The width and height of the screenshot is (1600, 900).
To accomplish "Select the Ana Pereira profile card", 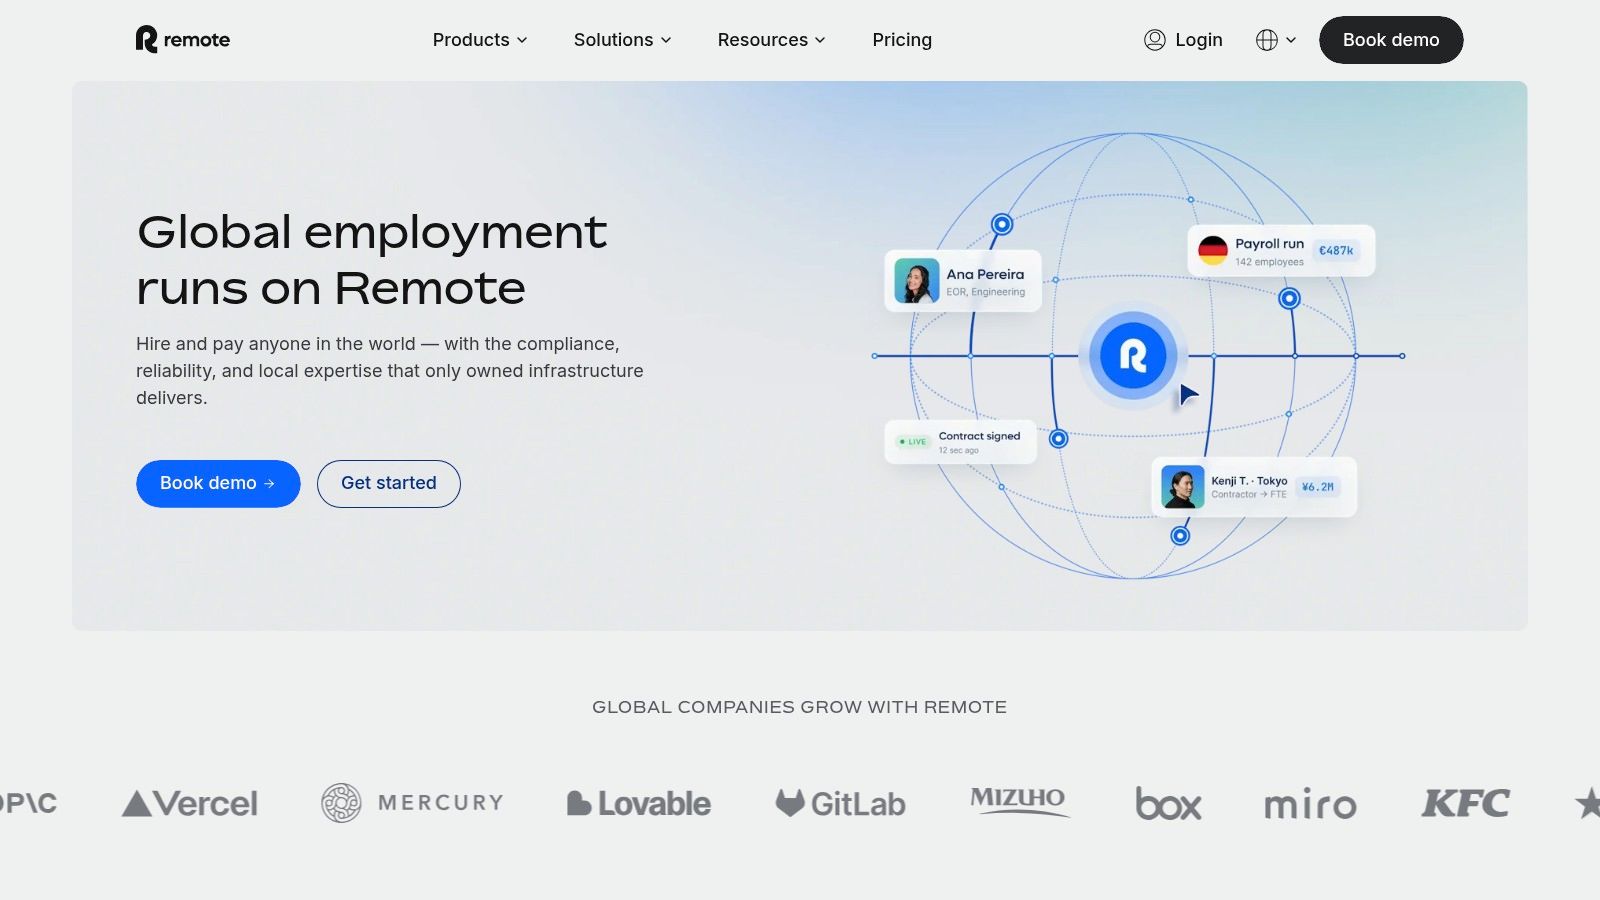I will coord(963,281).
